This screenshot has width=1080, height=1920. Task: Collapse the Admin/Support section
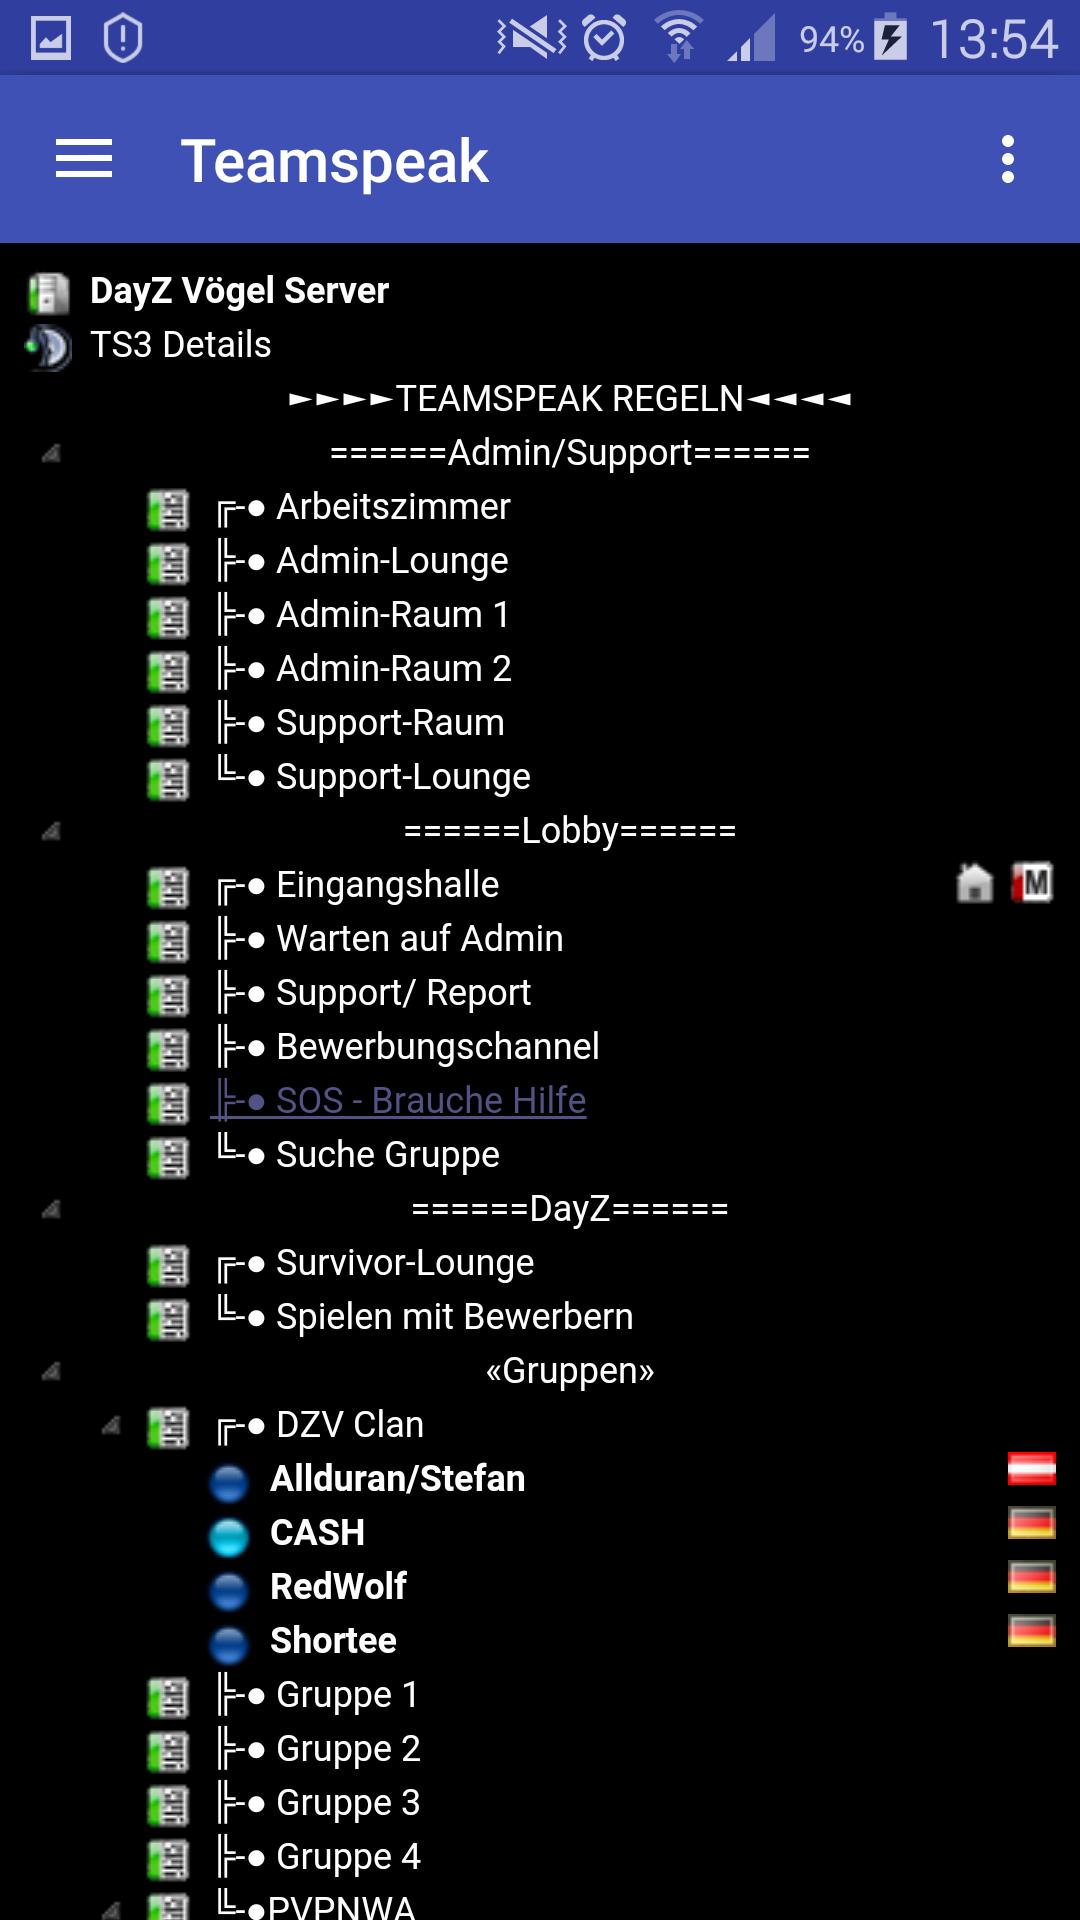pyautogui.click(x=51, y=453)
